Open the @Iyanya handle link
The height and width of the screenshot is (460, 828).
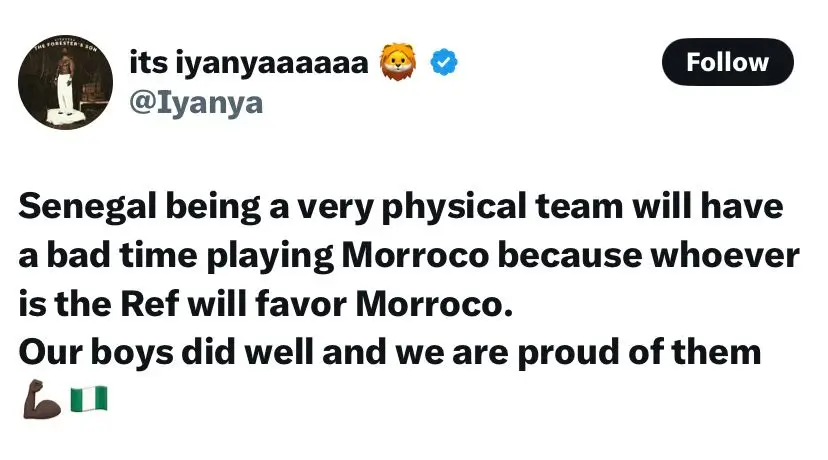tap(196, 102)
